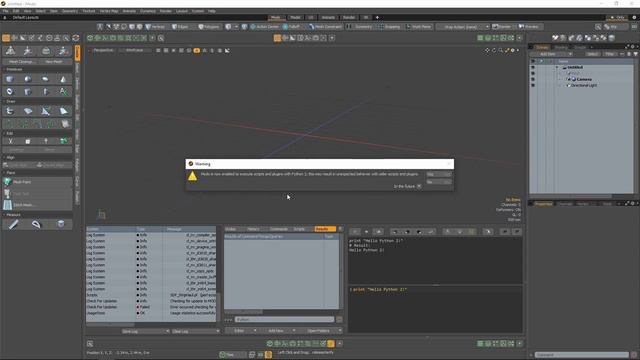Open the Editor dropdown button
The image size is (640, 360).
point(241,331)
